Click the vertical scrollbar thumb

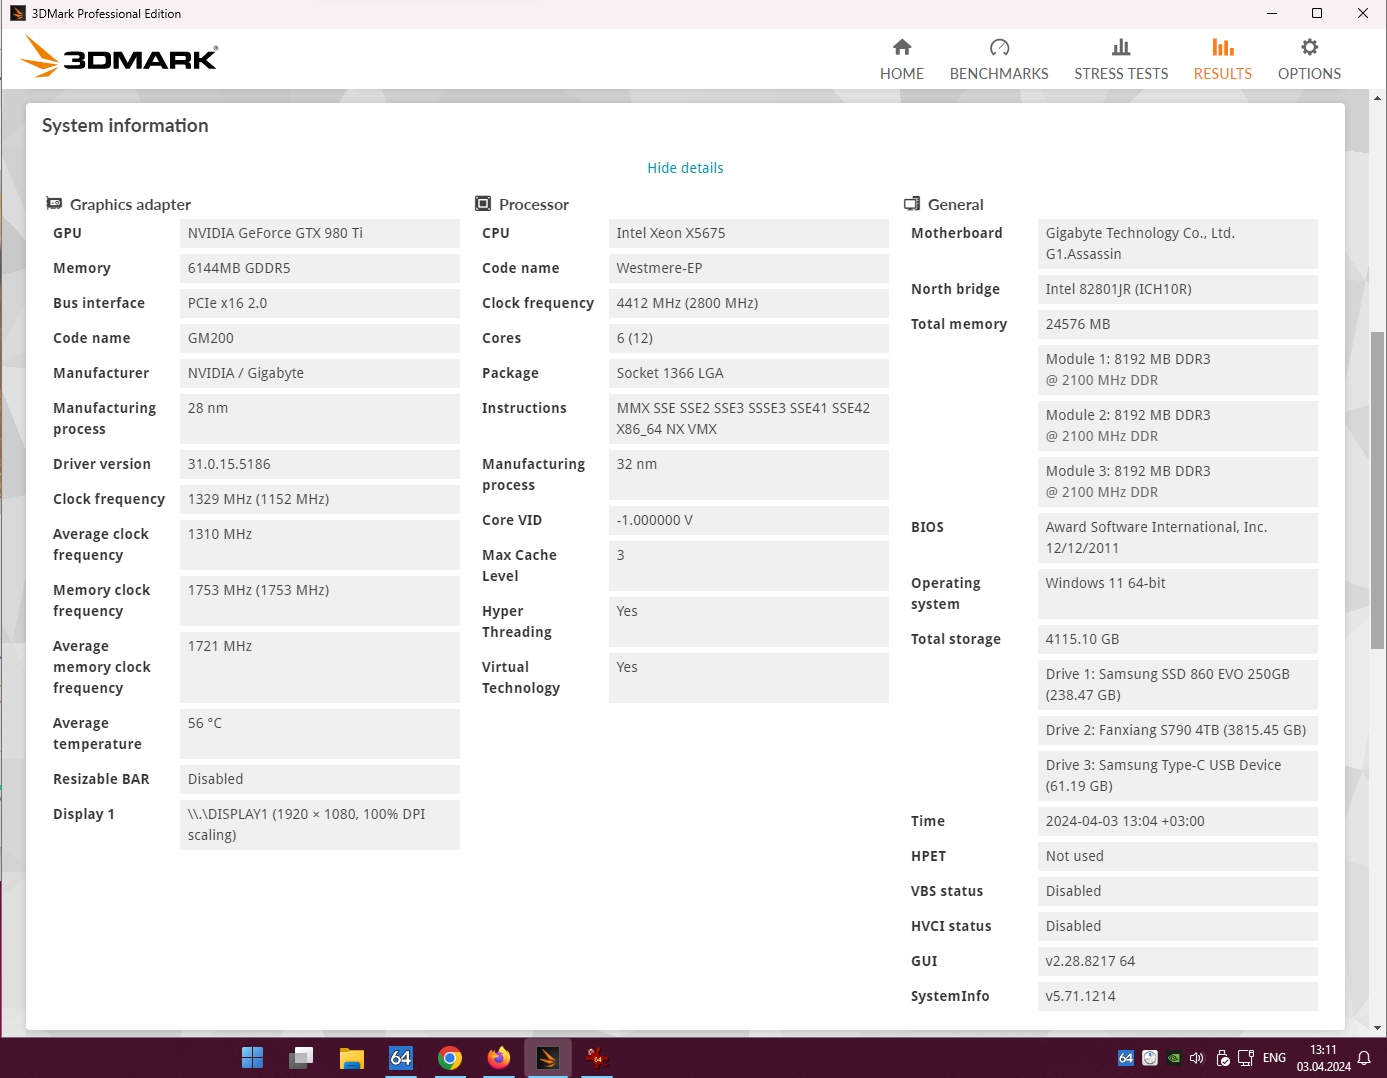tap(1378, 490)
